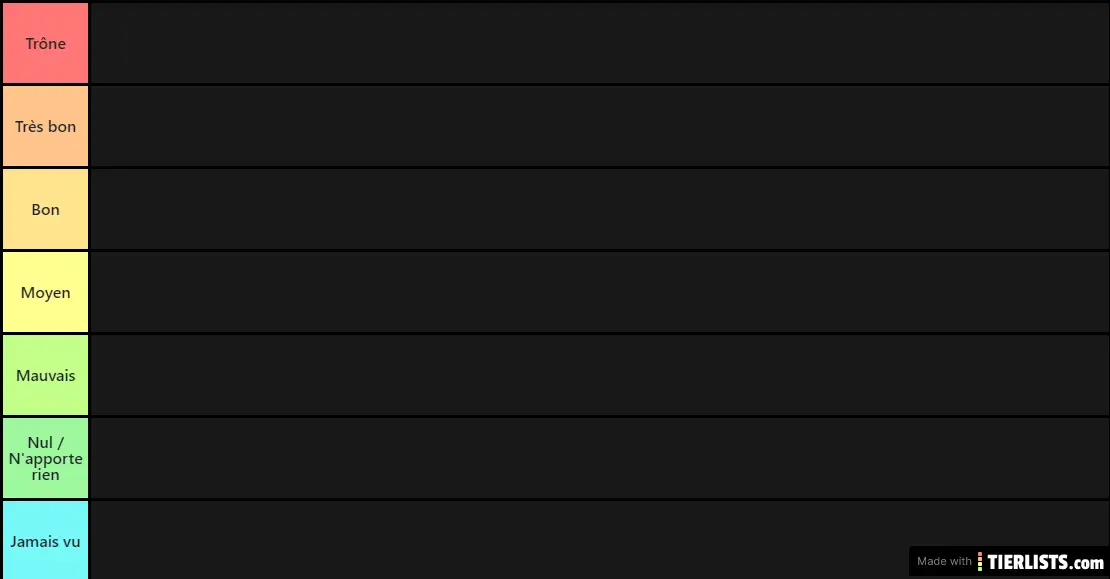Click the "Nul / N'apporte rien" label
1110x579 pixels.
(46, 458)
